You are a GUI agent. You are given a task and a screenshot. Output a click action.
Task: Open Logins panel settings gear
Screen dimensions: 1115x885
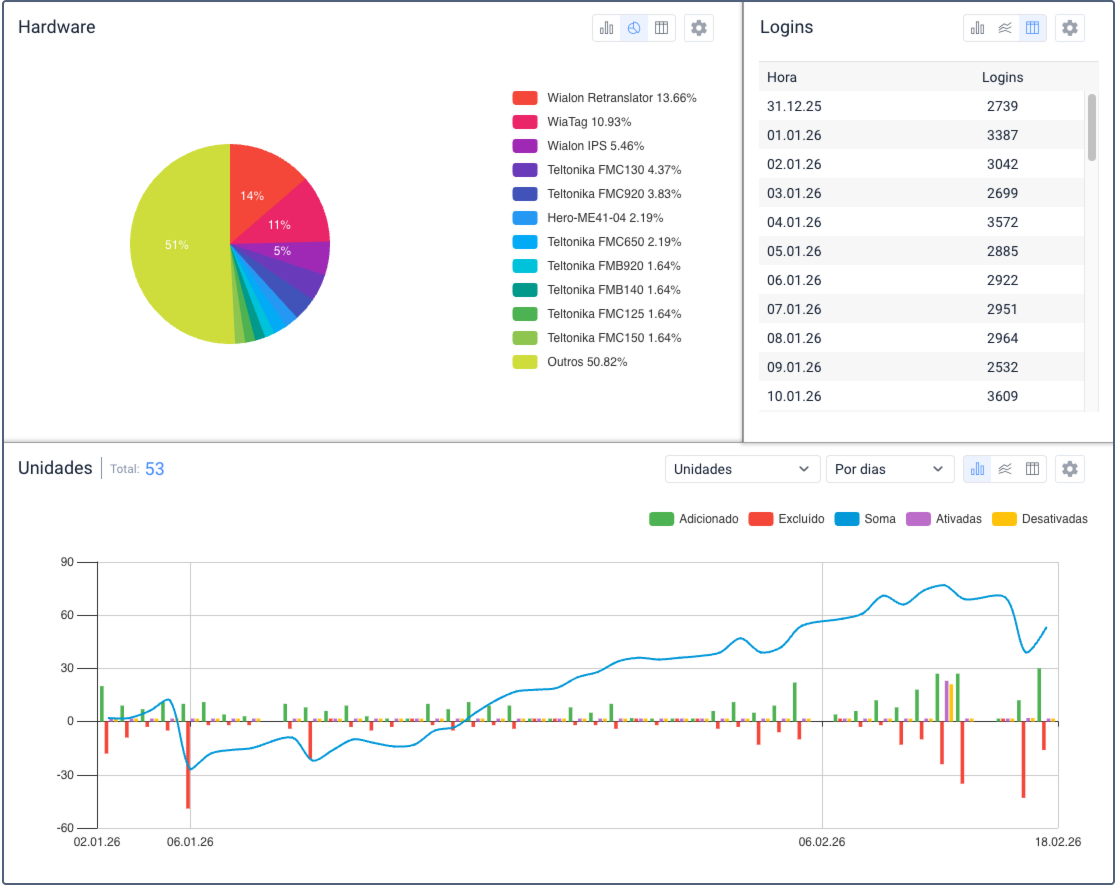coord(1070,28)
